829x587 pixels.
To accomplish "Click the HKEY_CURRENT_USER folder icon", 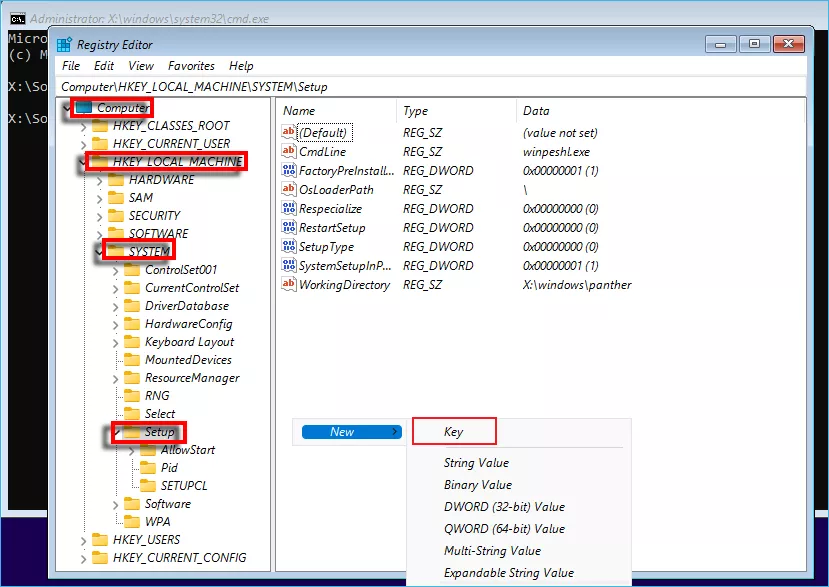I will [100, 144].
